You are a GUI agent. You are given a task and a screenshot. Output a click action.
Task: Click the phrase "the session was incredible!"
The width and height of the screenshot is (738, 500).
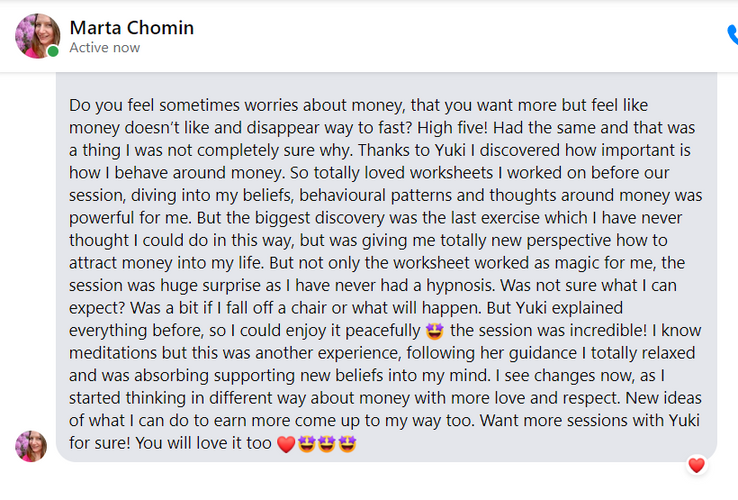[548, 331]
